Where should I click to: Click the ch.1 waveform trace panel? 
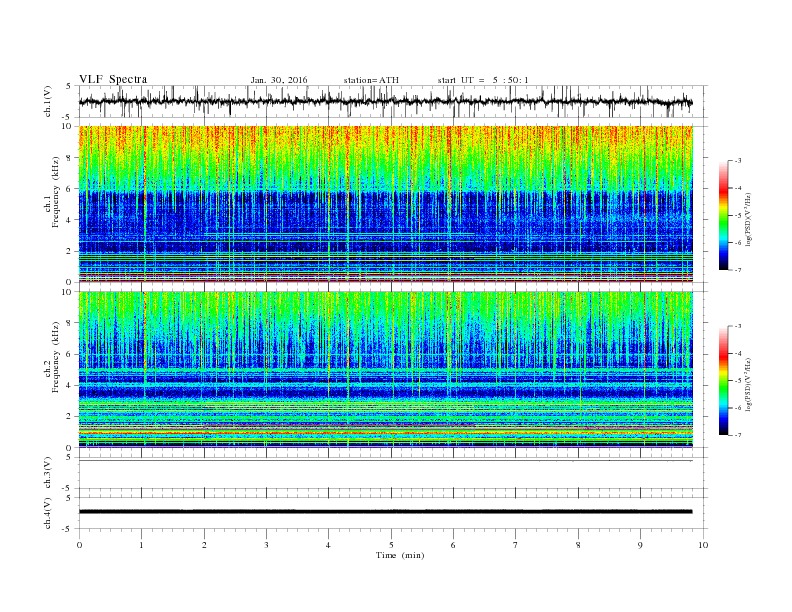point(393,102)
